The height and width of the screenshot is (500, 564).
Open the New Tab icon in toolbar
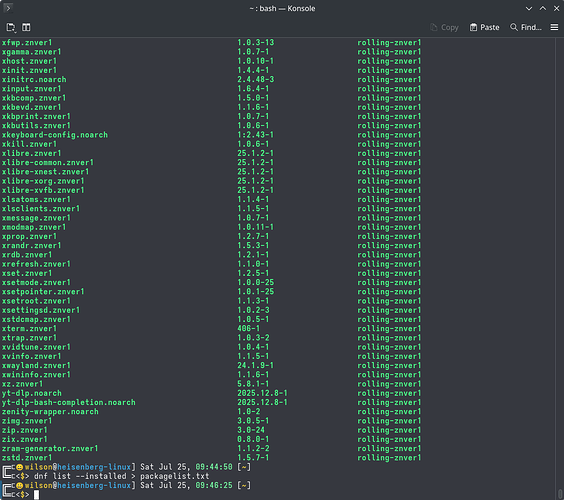pos(11,27)
